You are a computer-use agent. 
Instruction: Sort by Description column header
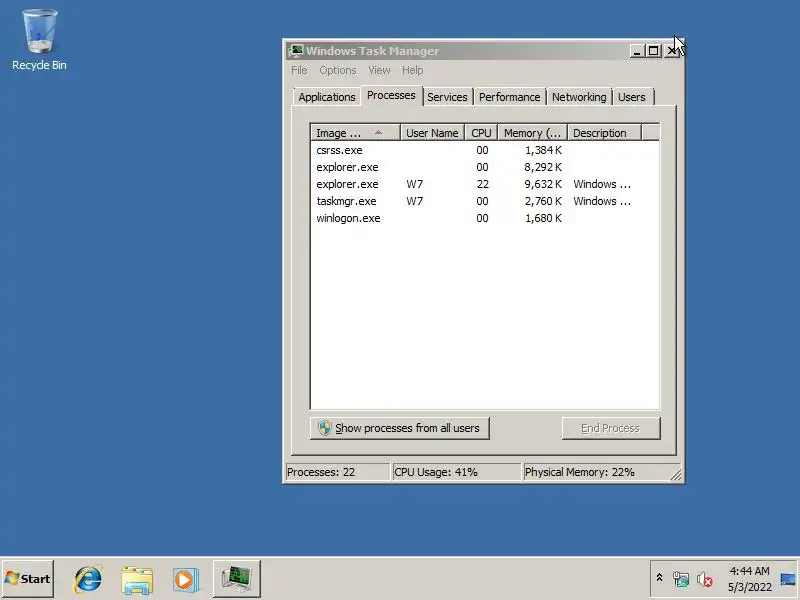604,133
